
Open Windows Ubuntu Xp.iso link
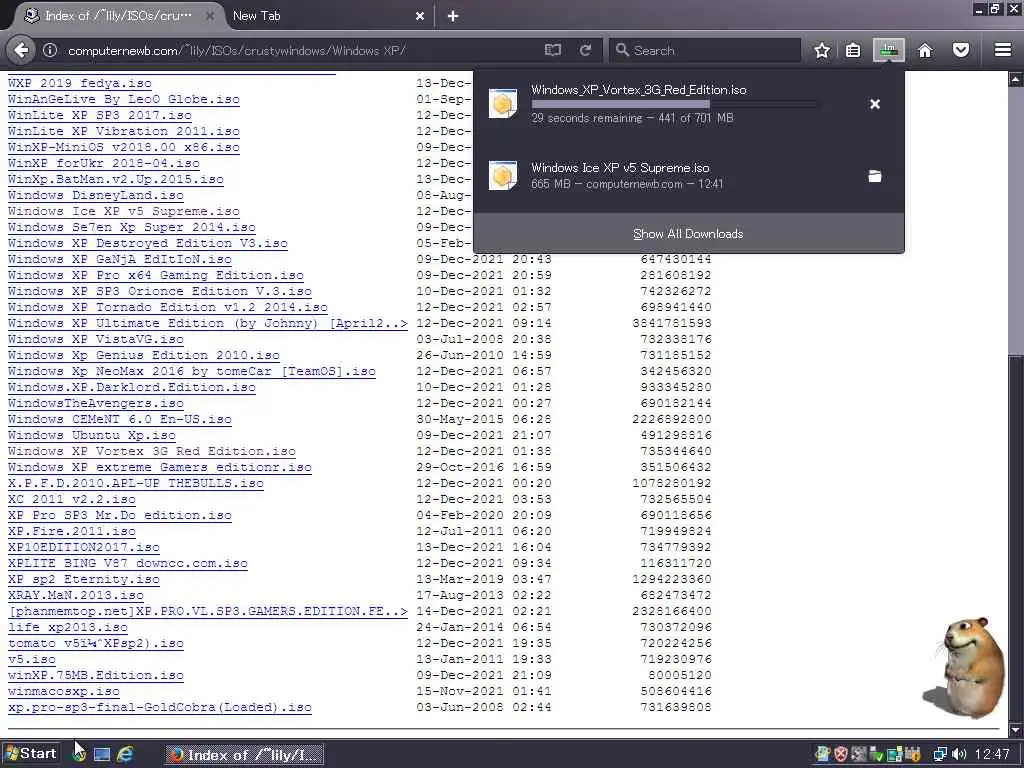[91, 435]
